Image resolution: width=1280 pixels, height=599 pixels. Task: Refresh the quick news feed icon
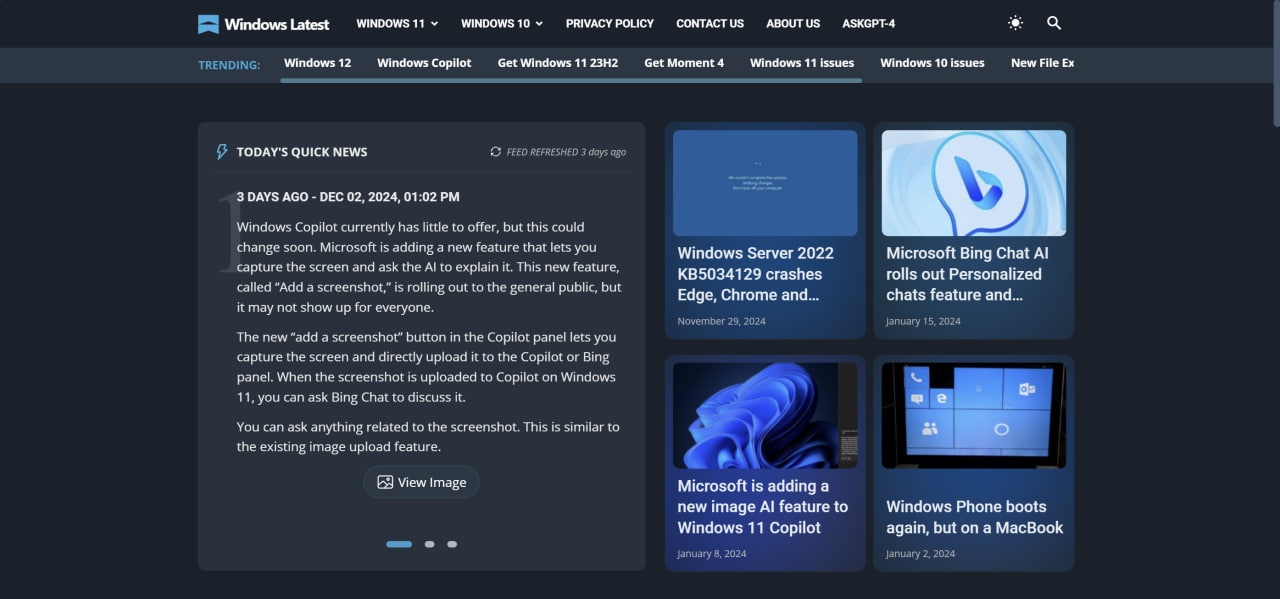[x=495, y=152]
